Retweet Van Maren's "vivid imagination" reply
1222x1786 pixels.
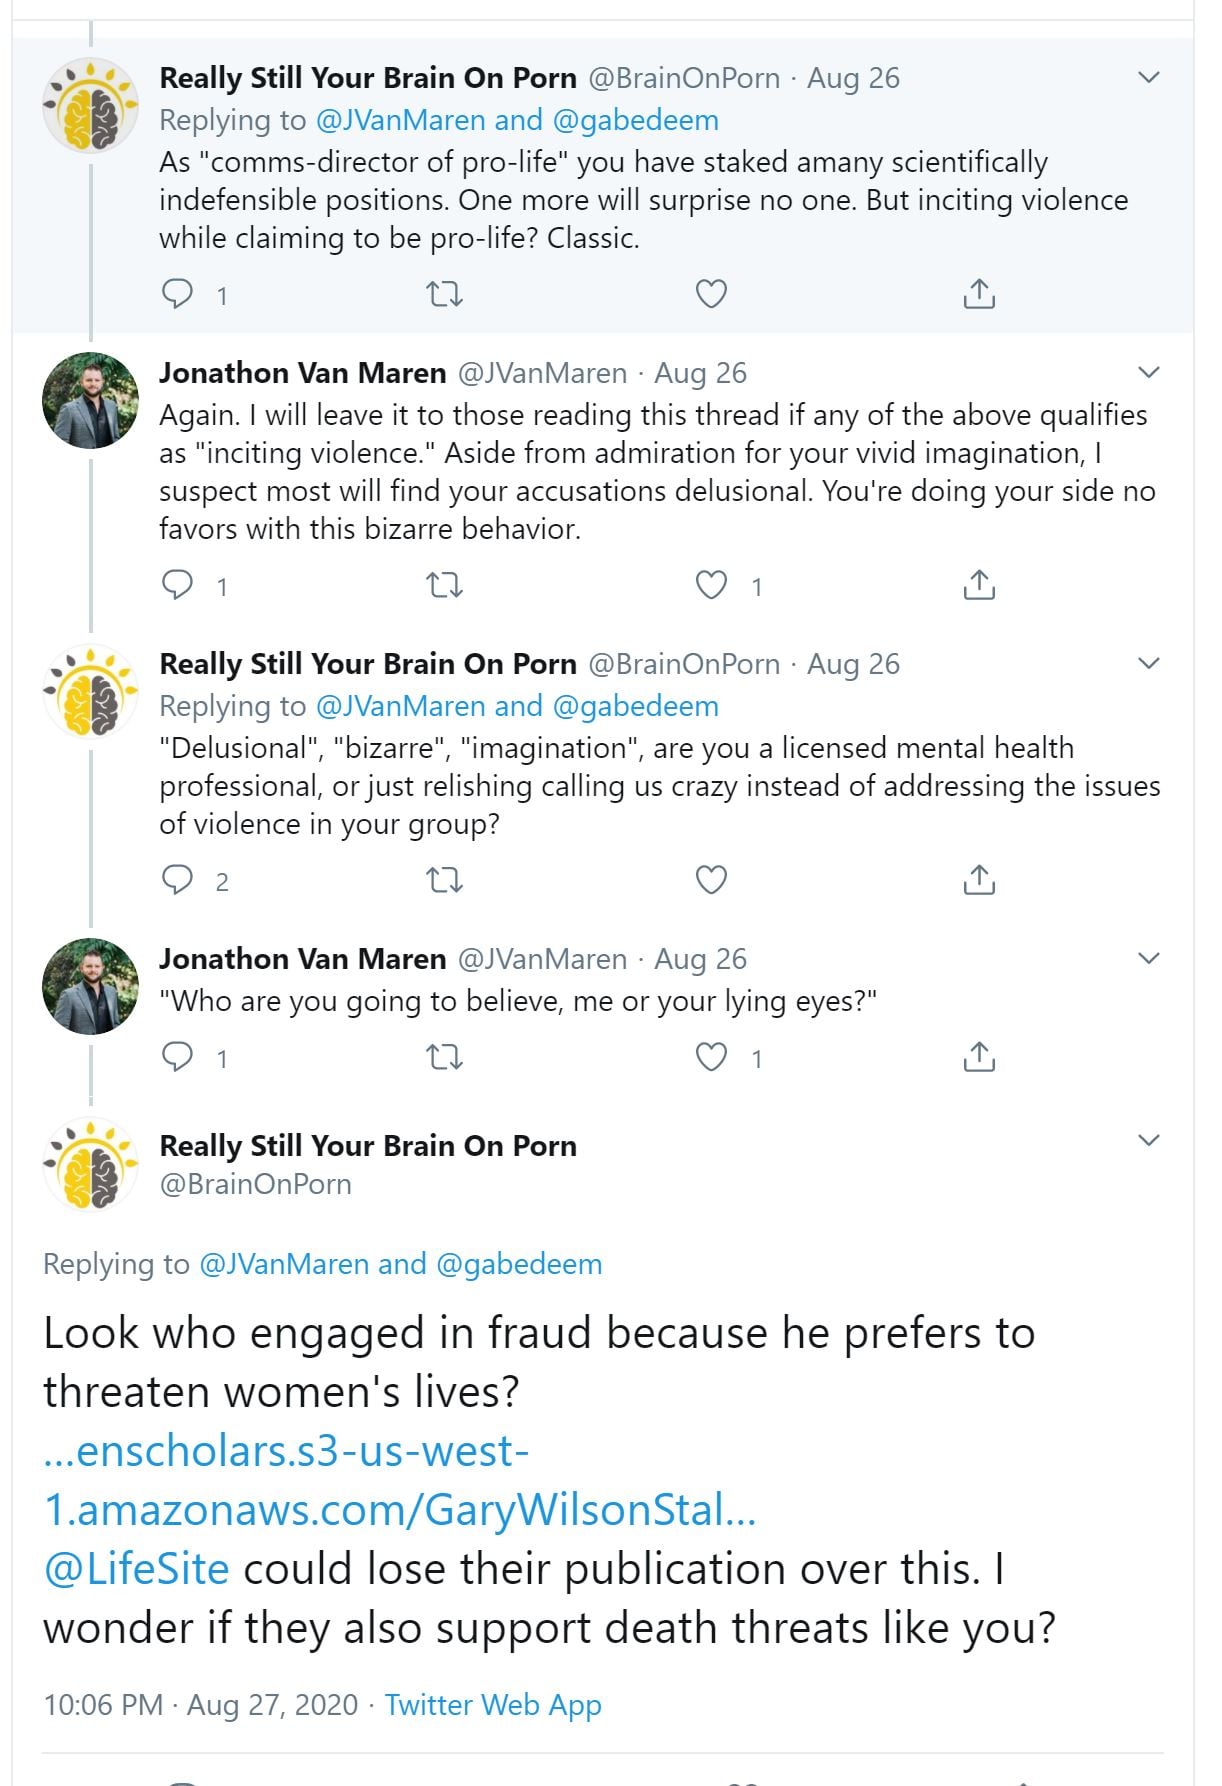(x=444, y=585)
